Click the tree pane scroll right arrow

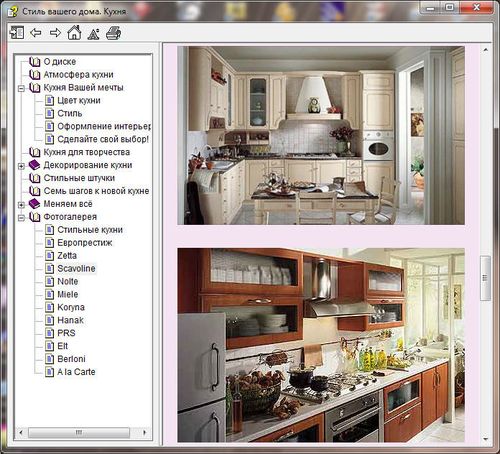[x=145, y=433]
